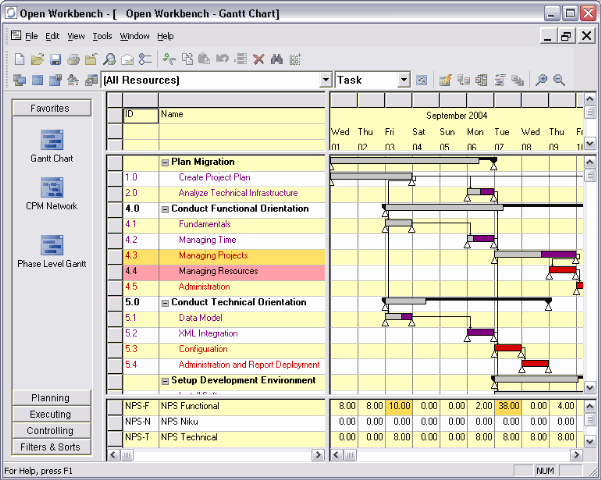
Task: Click the New file icon
Action: (x=19, y=59)
